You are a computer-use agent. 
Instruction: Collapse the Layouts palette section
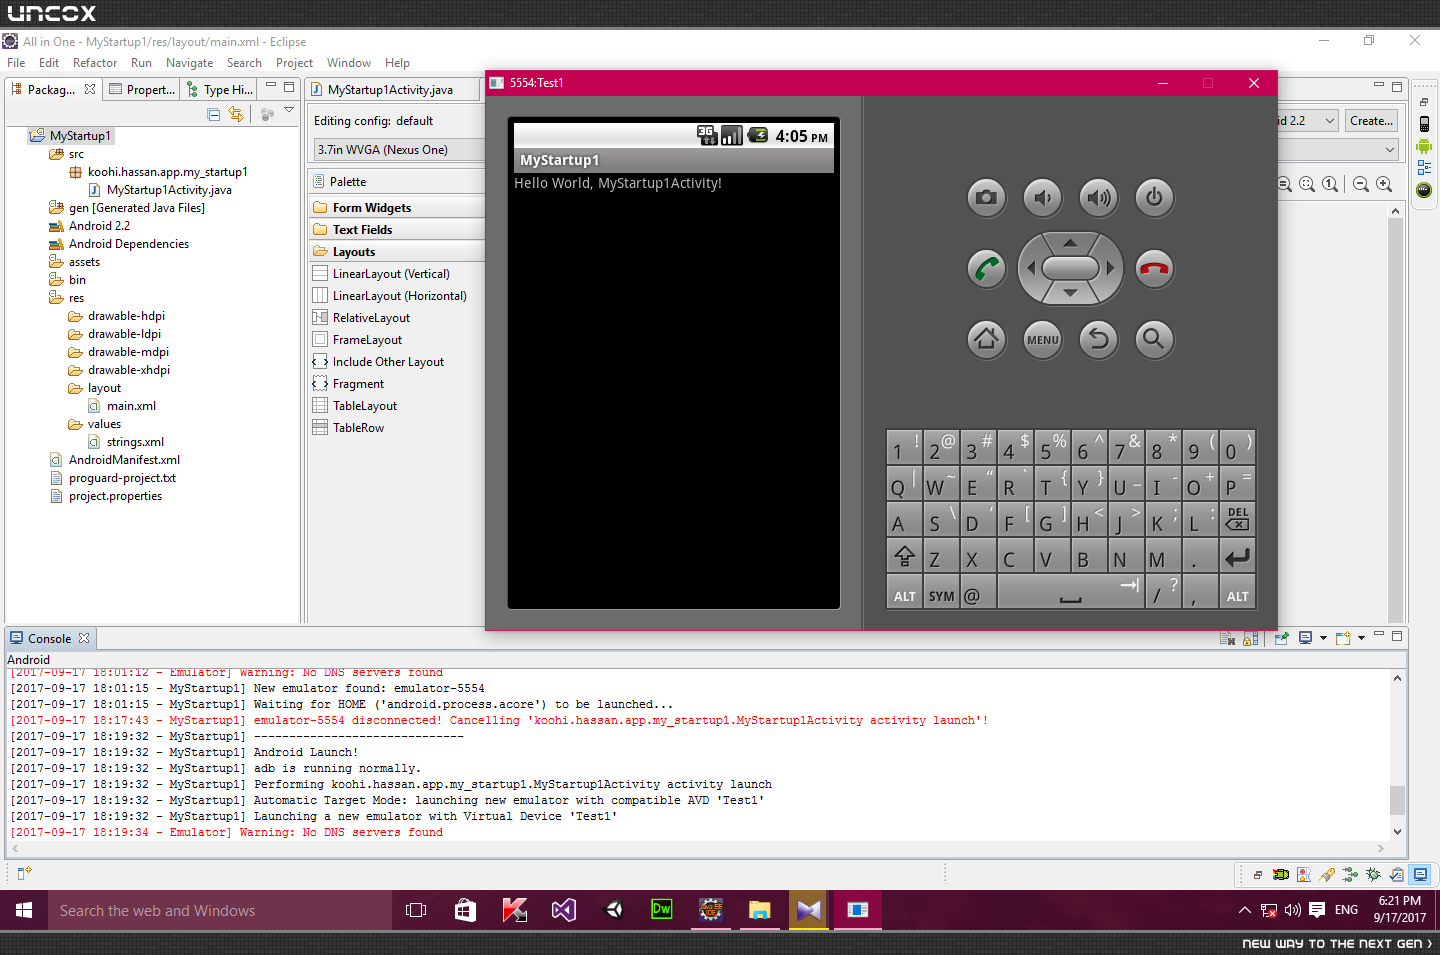397,252
